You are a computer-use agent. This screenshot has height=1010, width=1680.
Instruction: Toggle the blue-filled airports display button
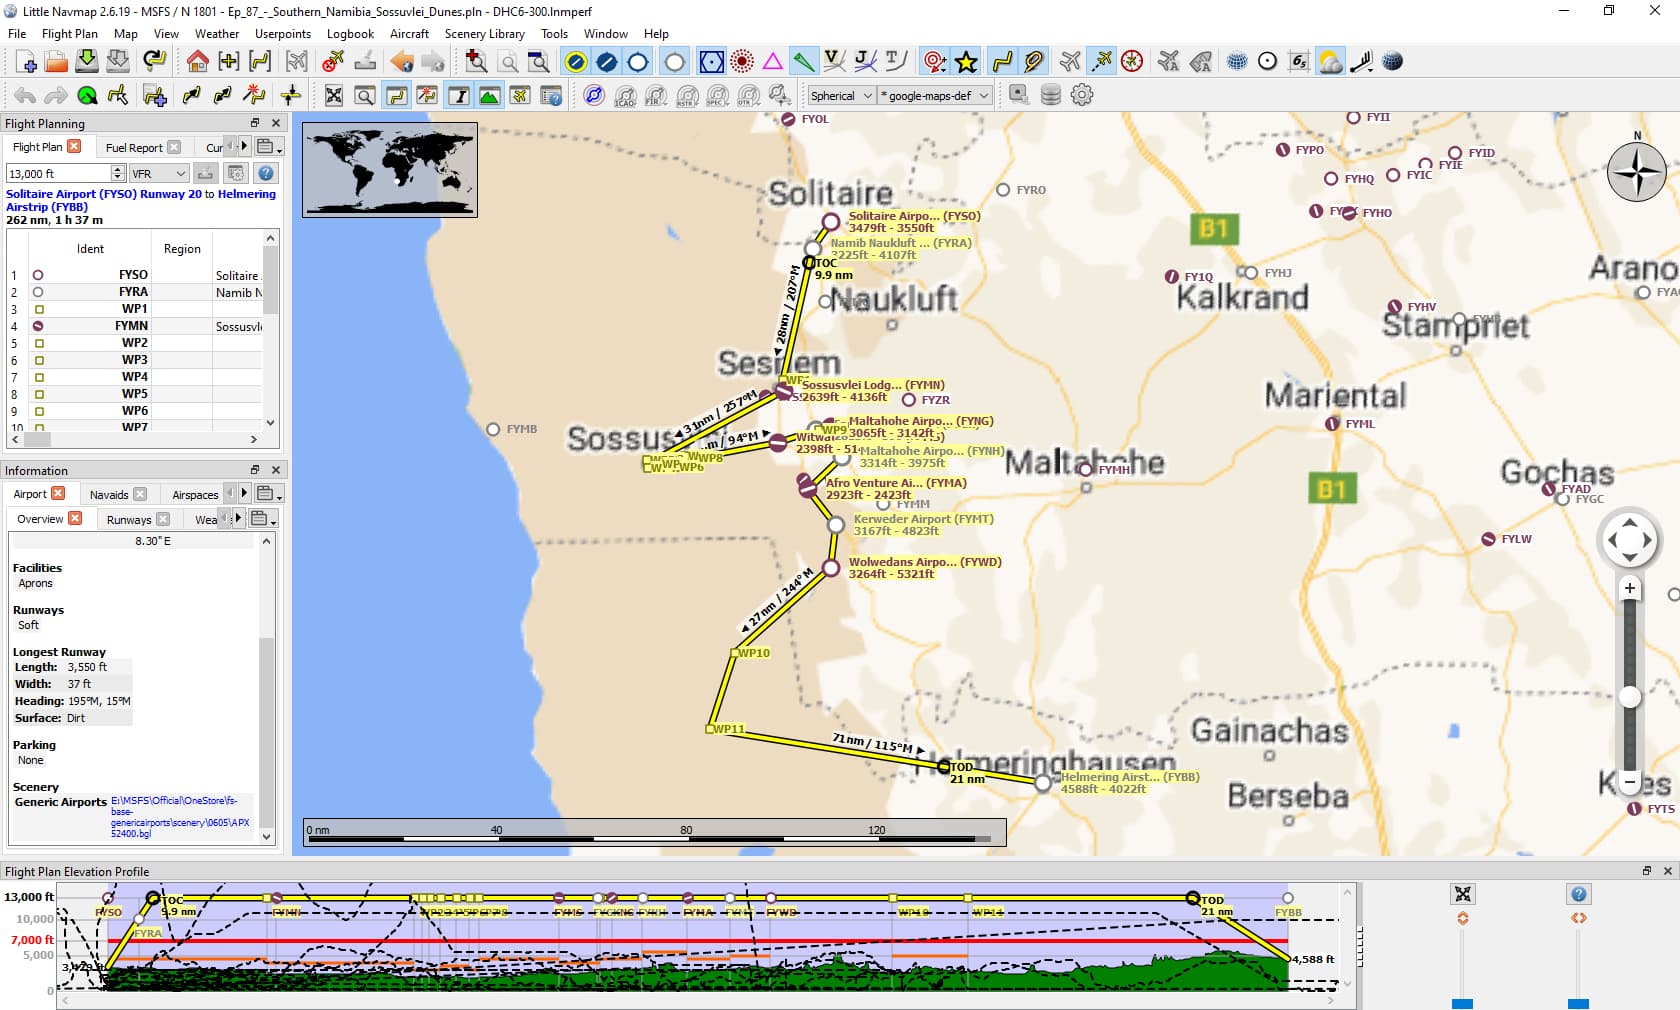[606, 62]
